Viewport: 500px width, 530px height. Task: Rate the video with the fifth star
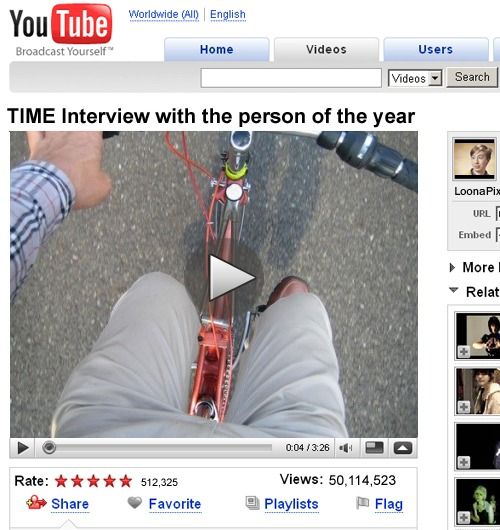[x=125, y=481]
